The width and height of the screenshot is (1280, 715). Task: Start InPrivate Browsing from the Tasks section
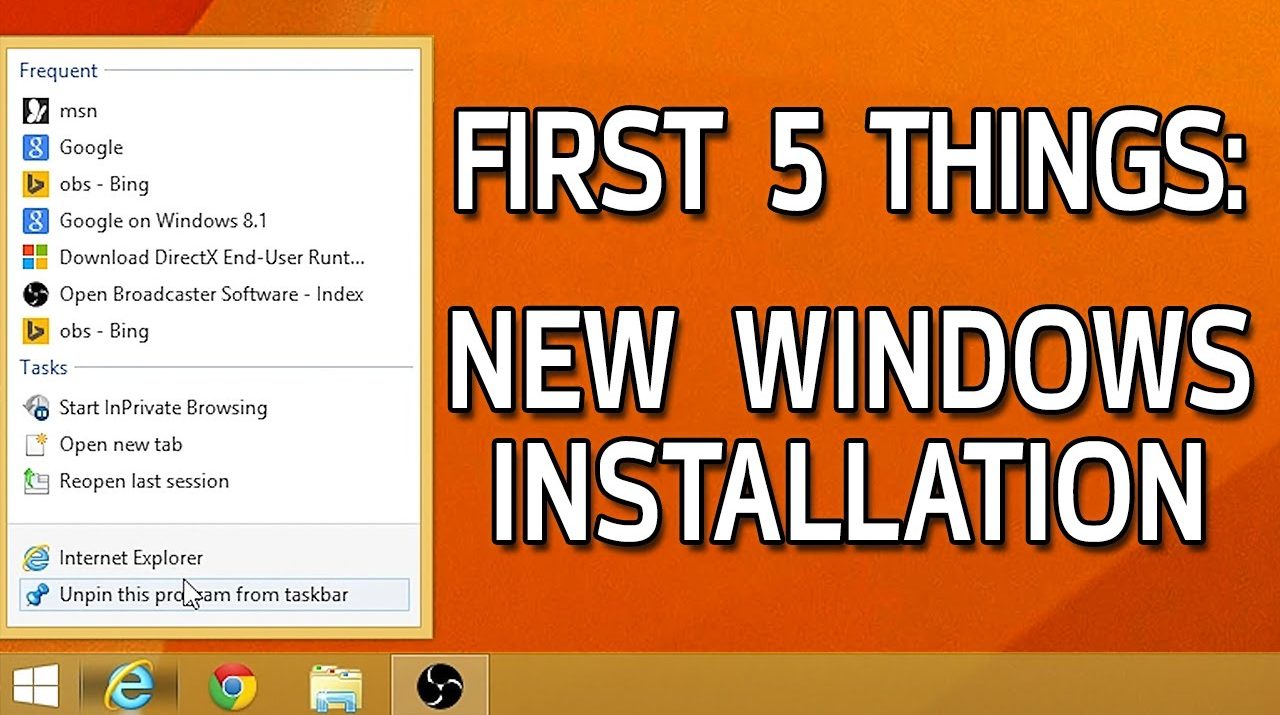click(162, 408)
